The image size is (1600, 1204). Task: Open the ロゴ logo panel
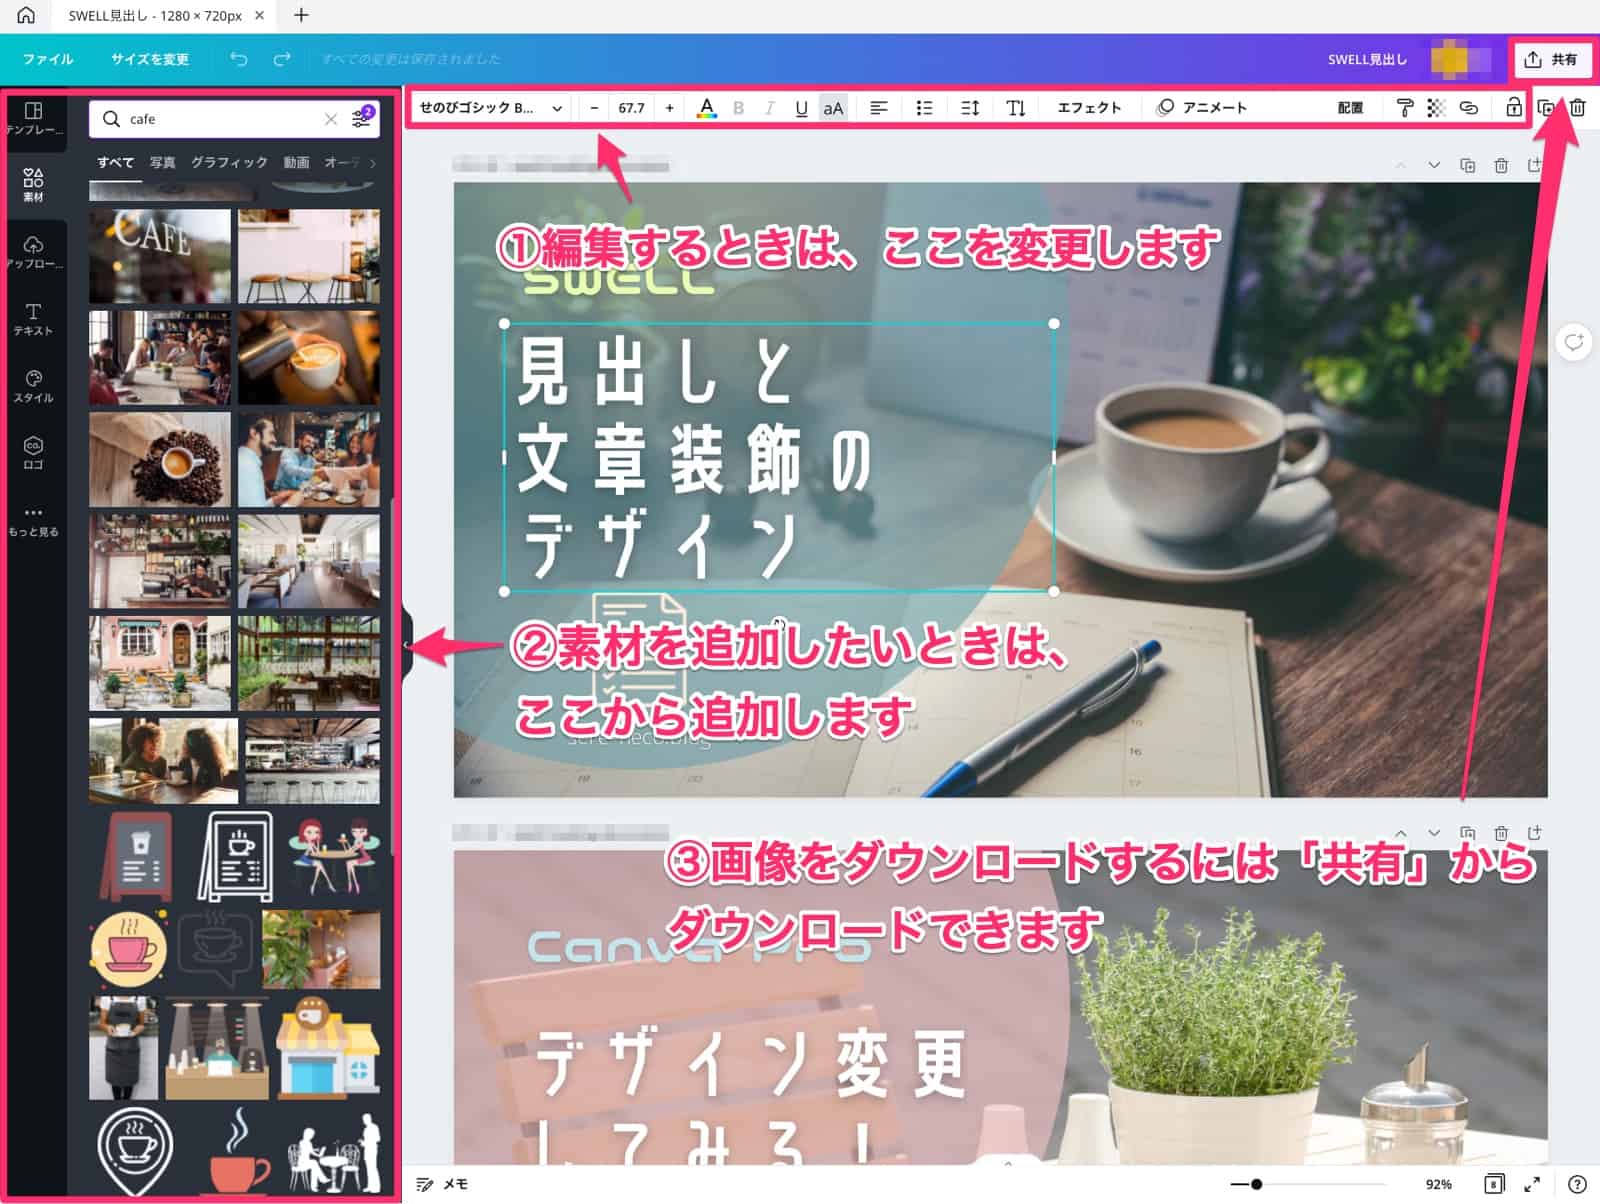(33, 453)
